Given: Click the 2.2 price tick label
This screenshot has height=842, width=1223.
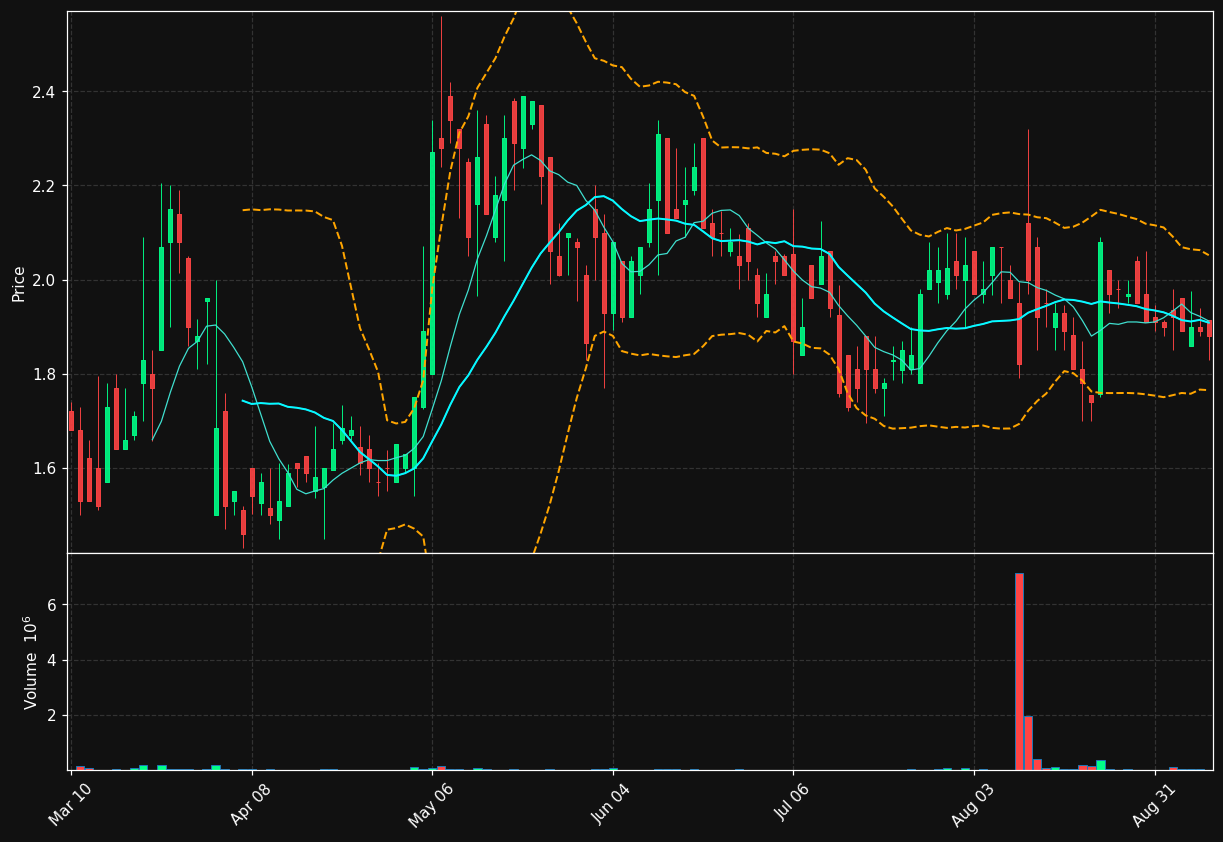Looking at the screenshot, I should [x=45, y=186].
